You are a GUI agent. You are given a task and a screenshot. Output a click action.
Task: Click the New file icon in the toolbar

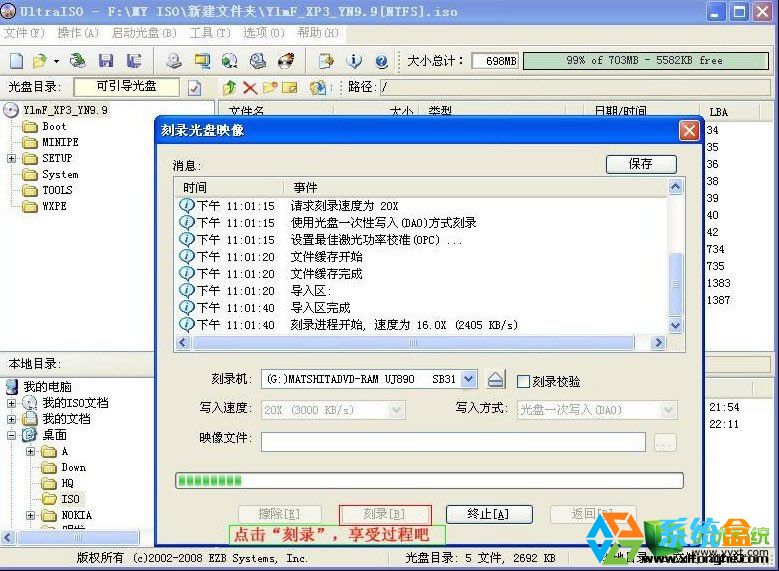[x=15, y=61]
